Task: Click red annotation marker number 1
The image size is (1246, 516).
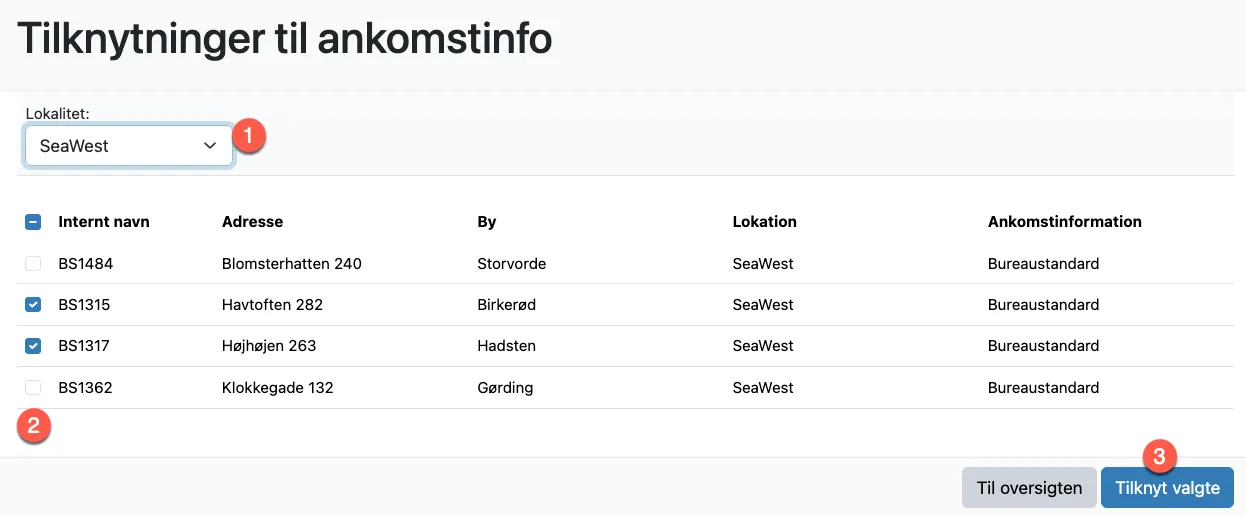Action: click(x=249, y=133)
